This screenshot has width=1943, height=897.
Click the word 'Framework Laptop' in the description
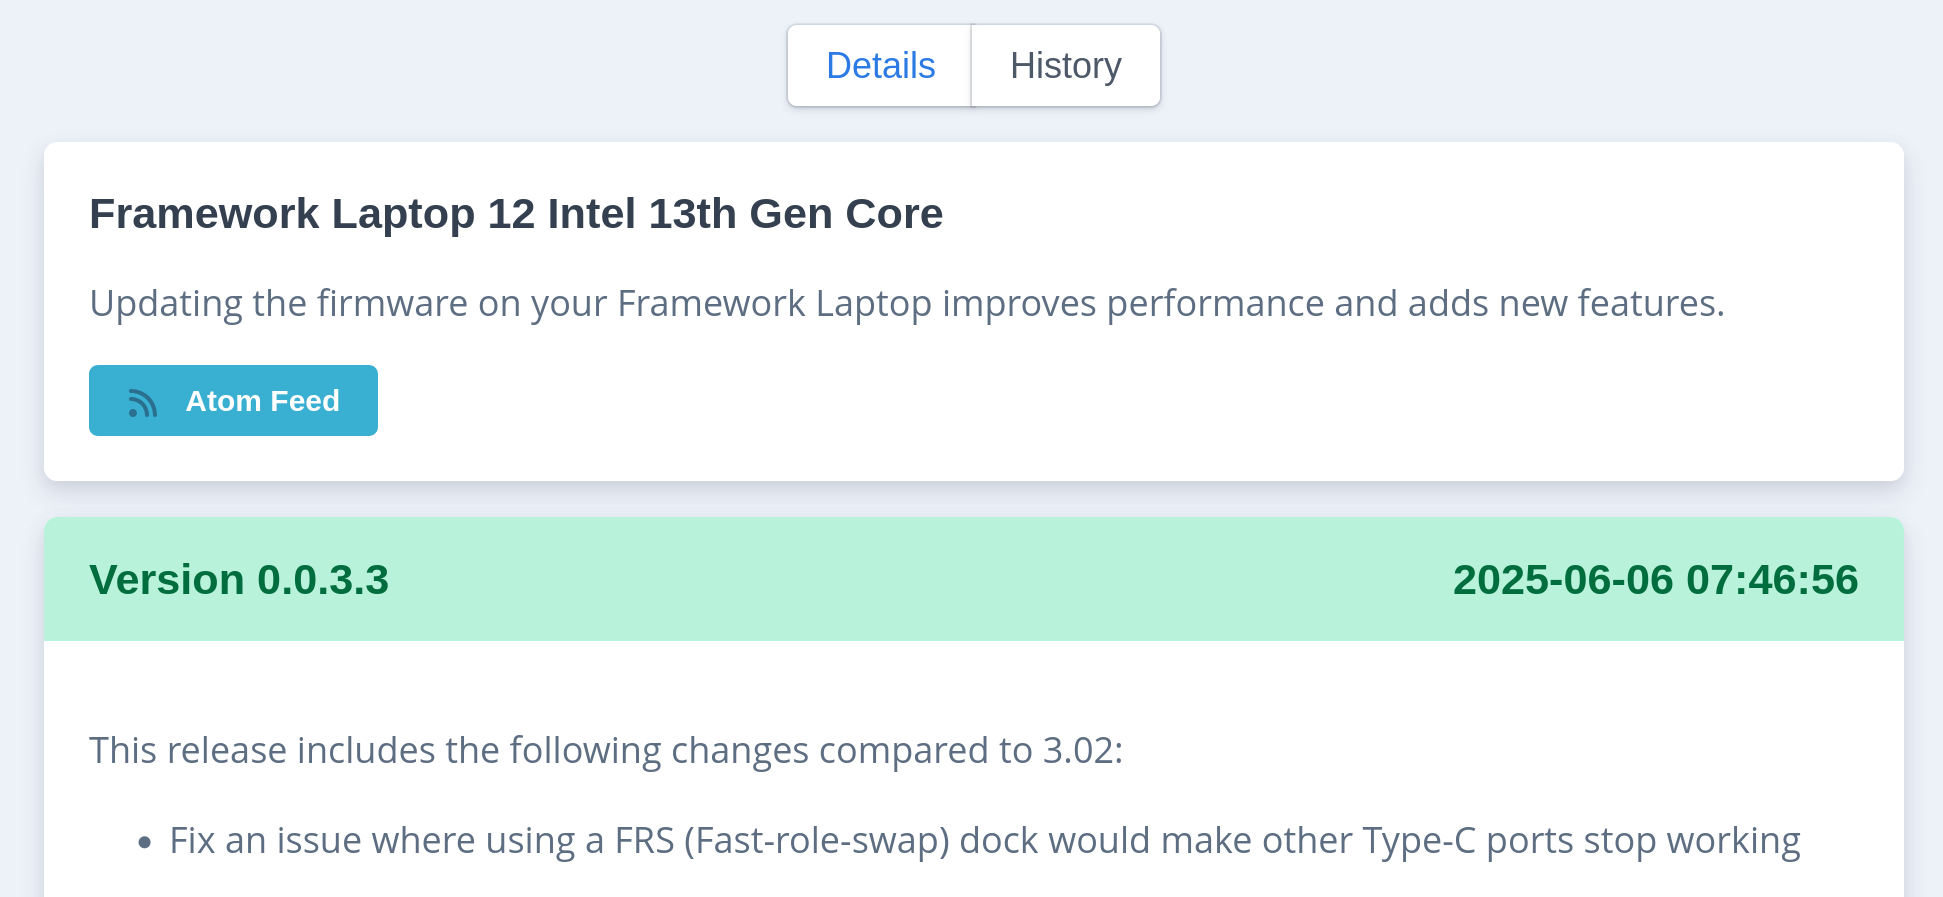coord(775,303)
